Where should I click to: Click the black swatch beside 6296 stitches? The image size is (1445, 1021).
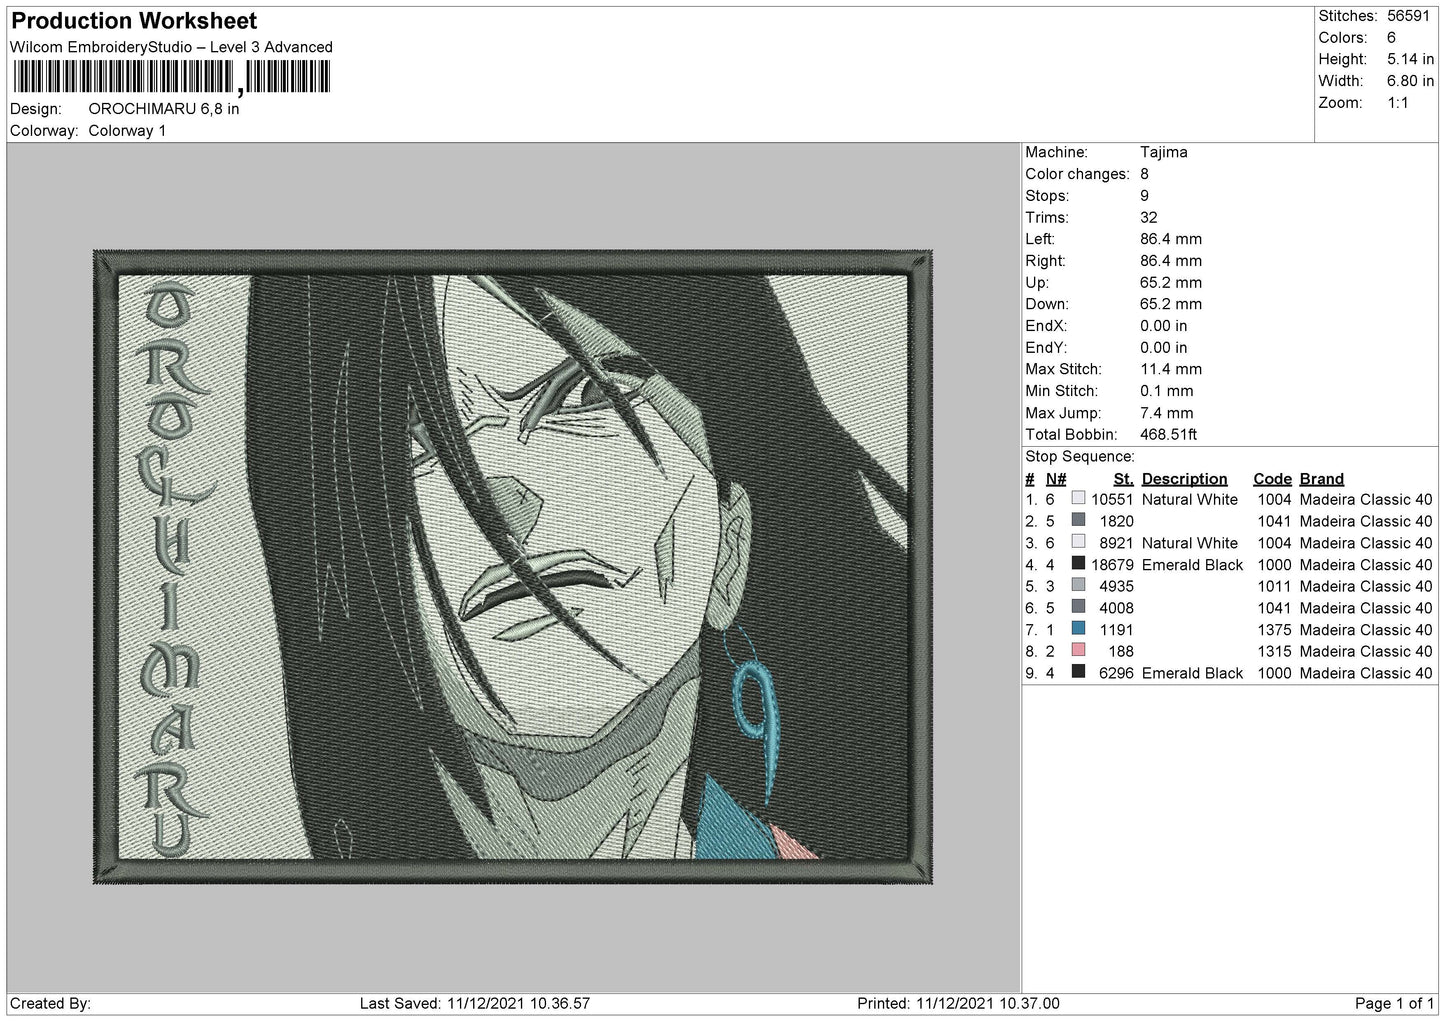pos(1078,673)
